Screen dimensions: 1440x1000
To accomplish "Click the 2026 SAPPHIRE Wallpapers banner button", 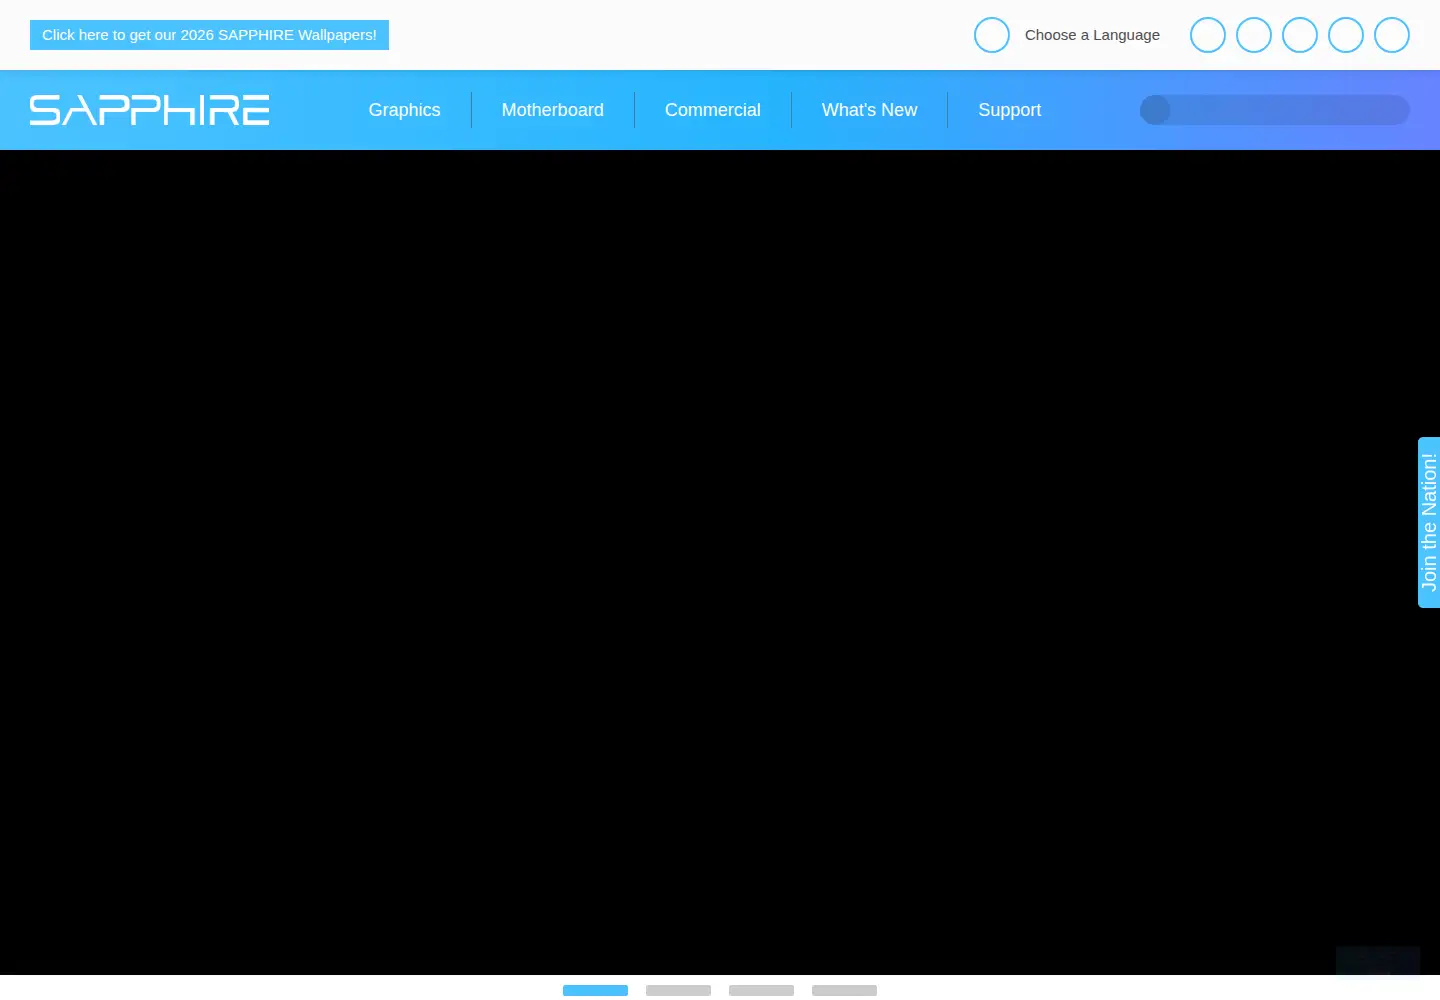I will click(x=209, y=35).
